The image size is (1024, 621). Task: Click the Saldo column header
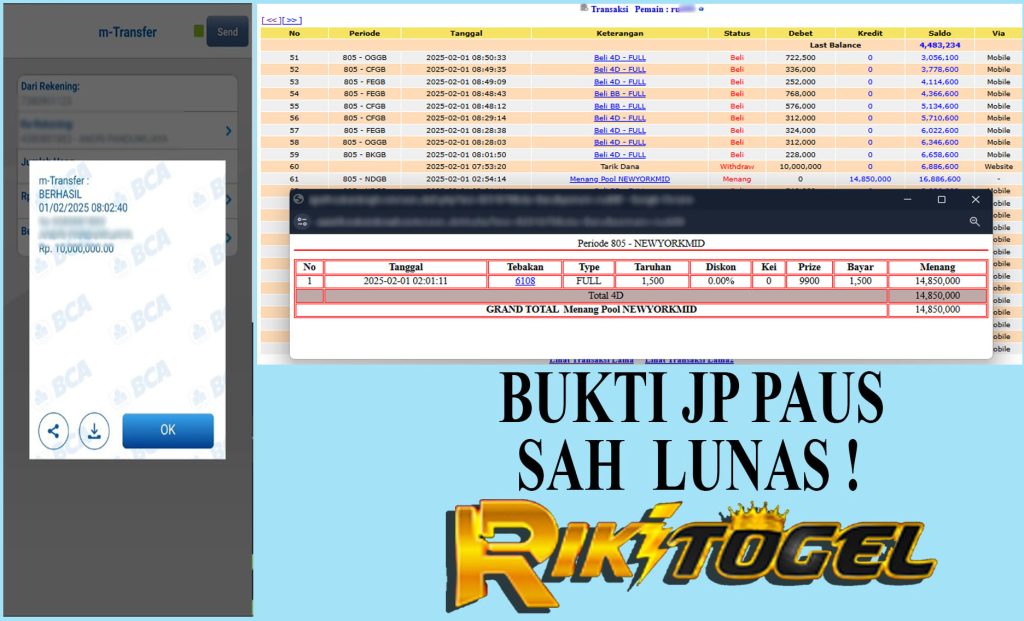[x=940, y=33]
